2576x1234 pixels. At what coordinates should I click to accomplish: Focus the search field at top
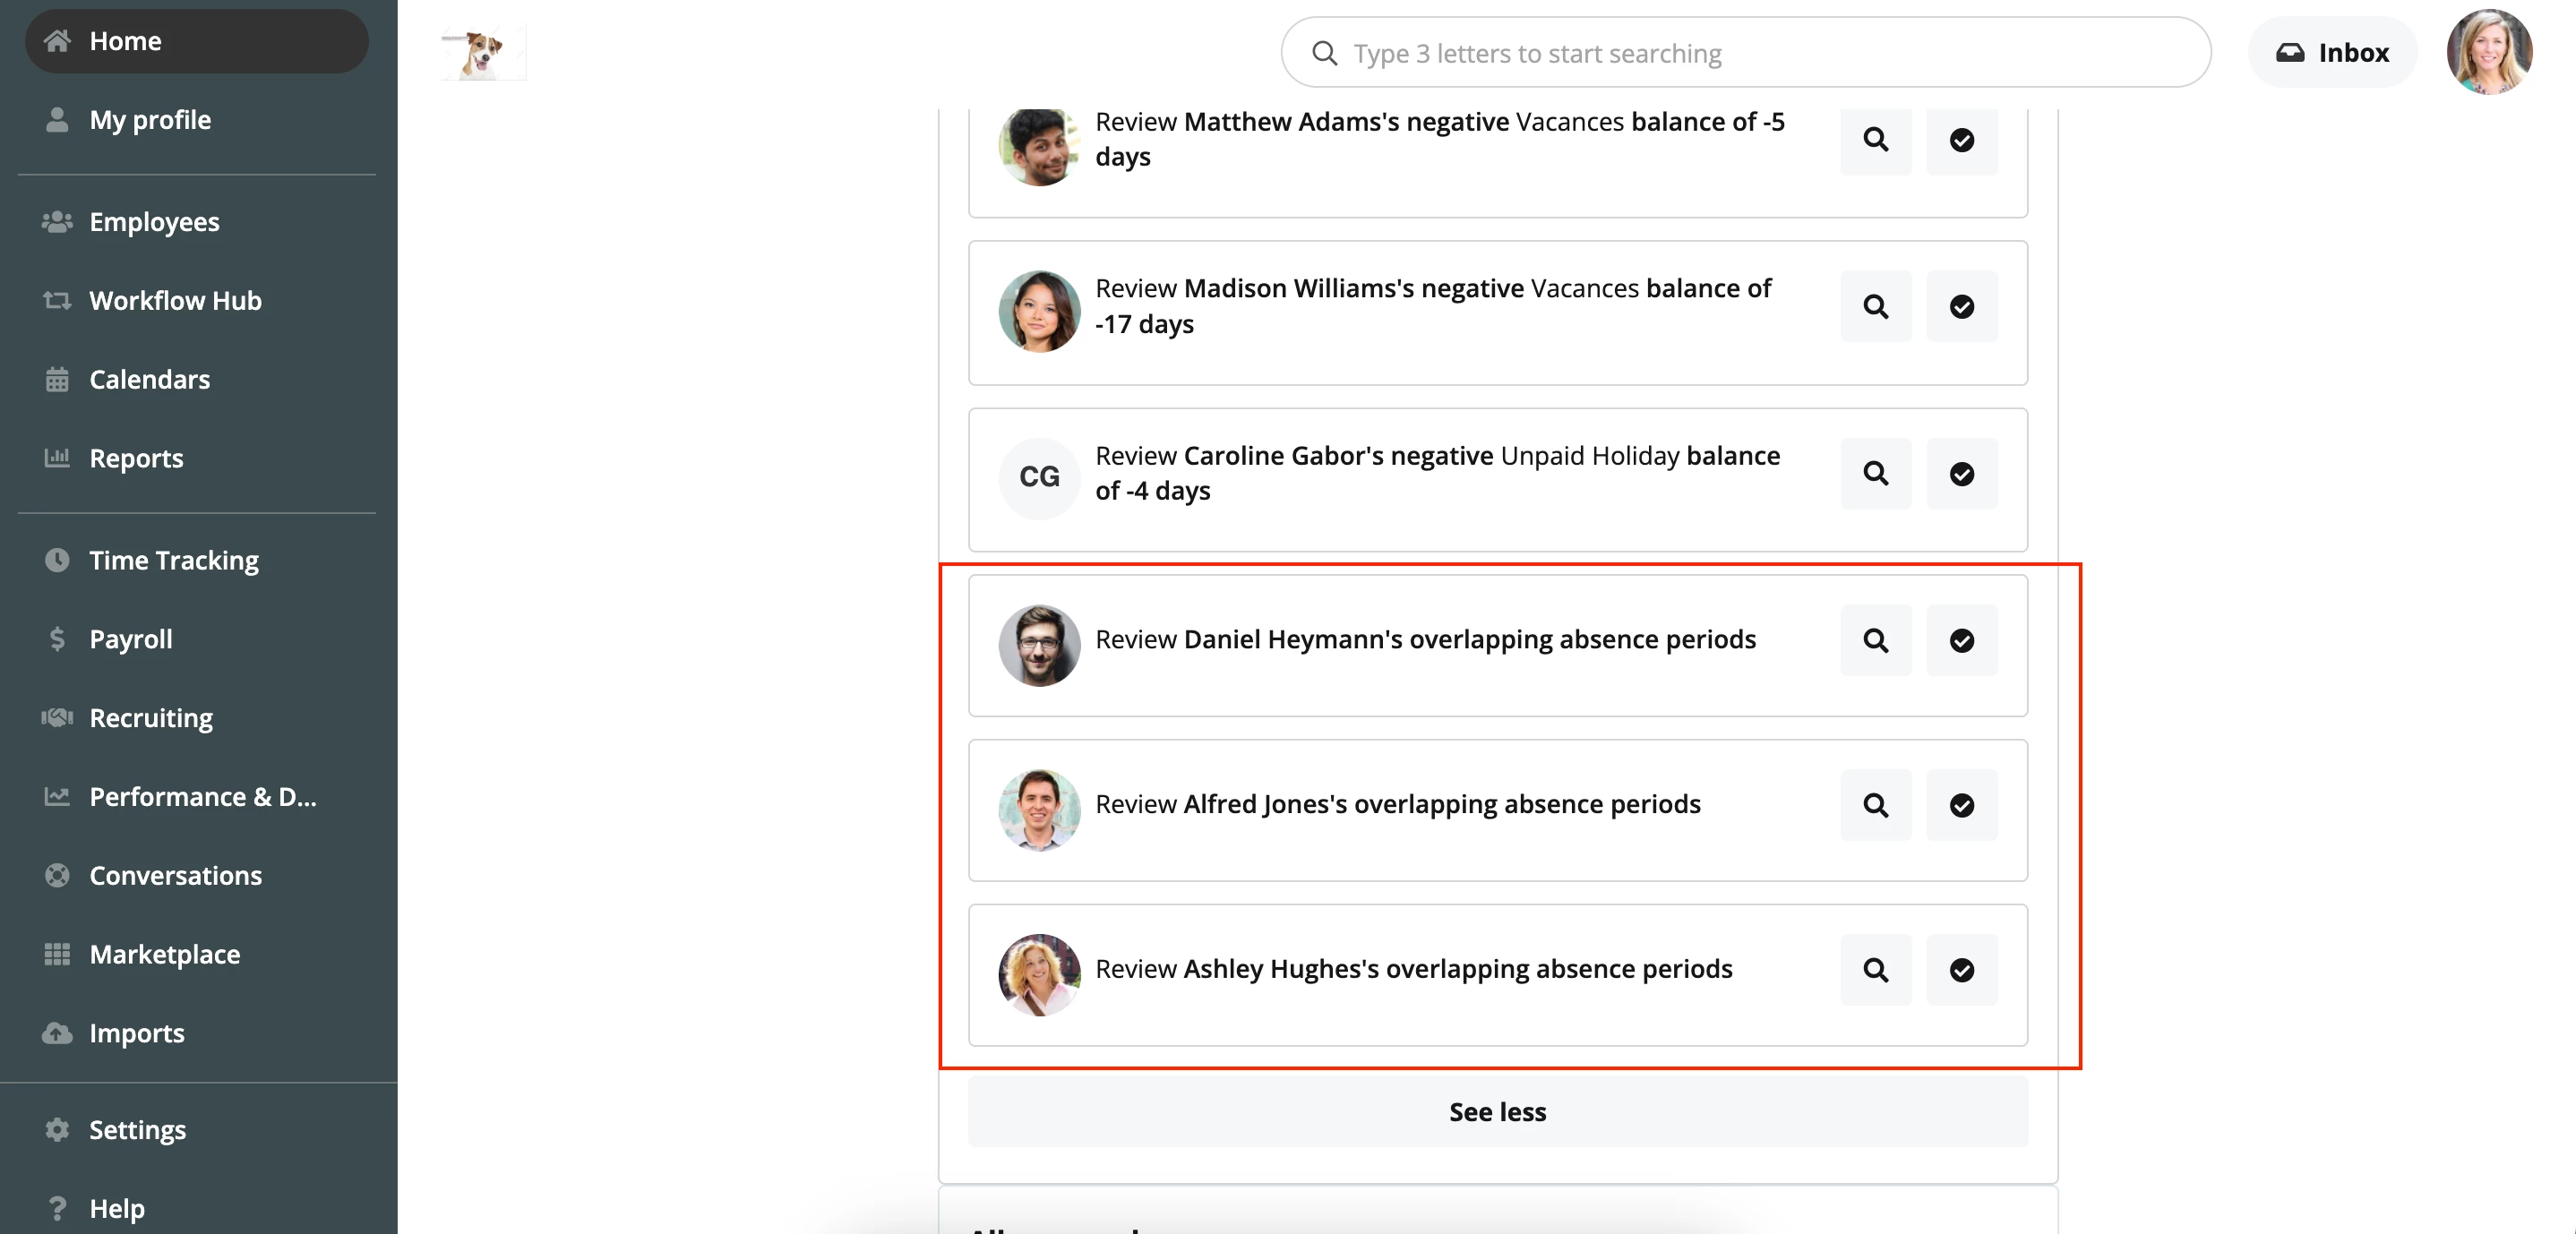1745,52
